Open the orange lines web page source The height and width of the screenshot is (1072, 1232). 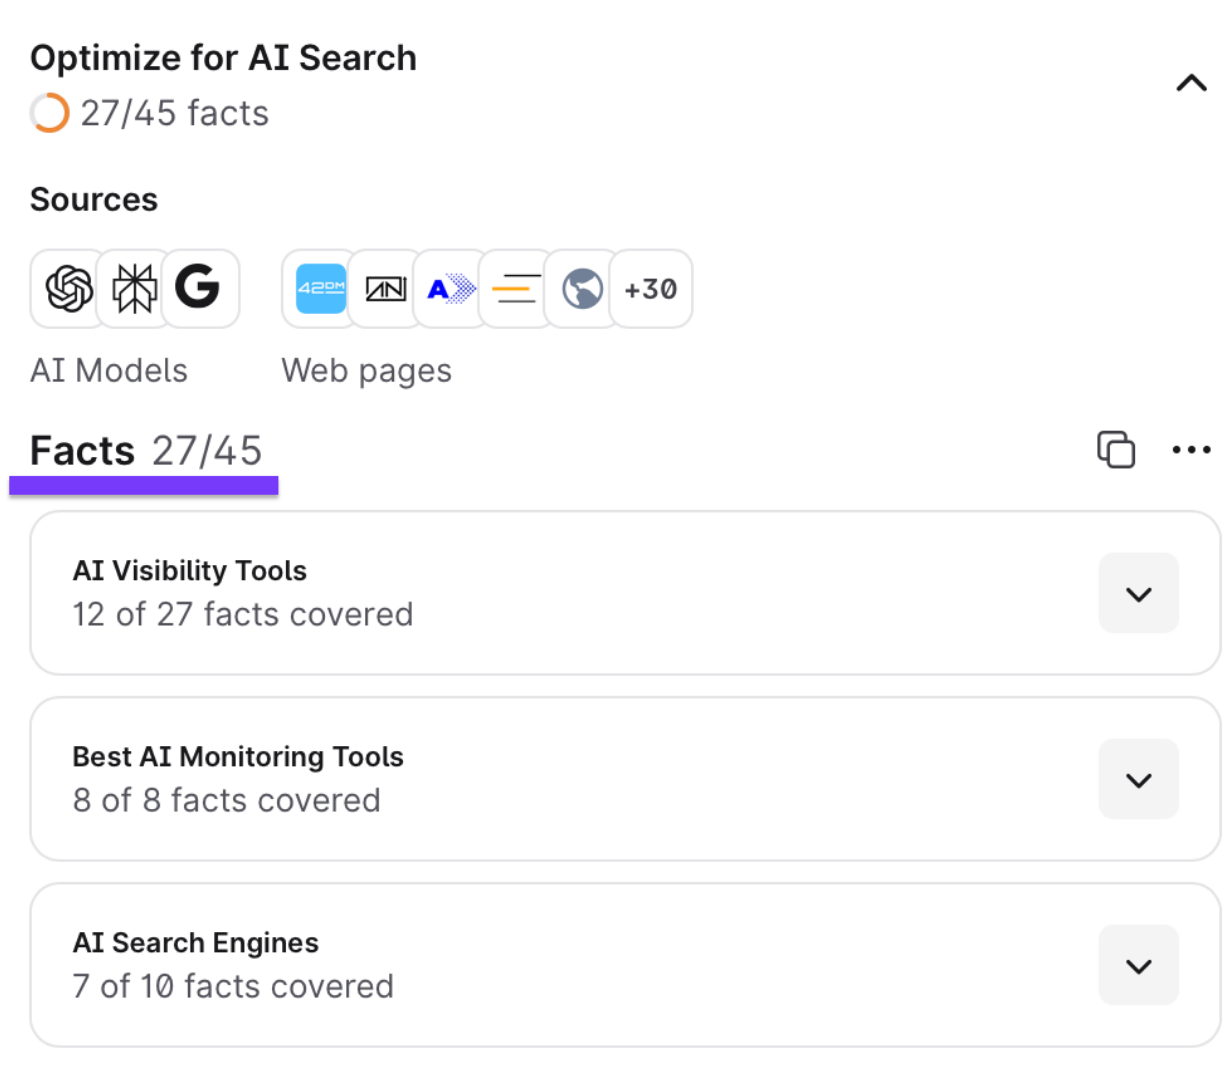(516, 289)
